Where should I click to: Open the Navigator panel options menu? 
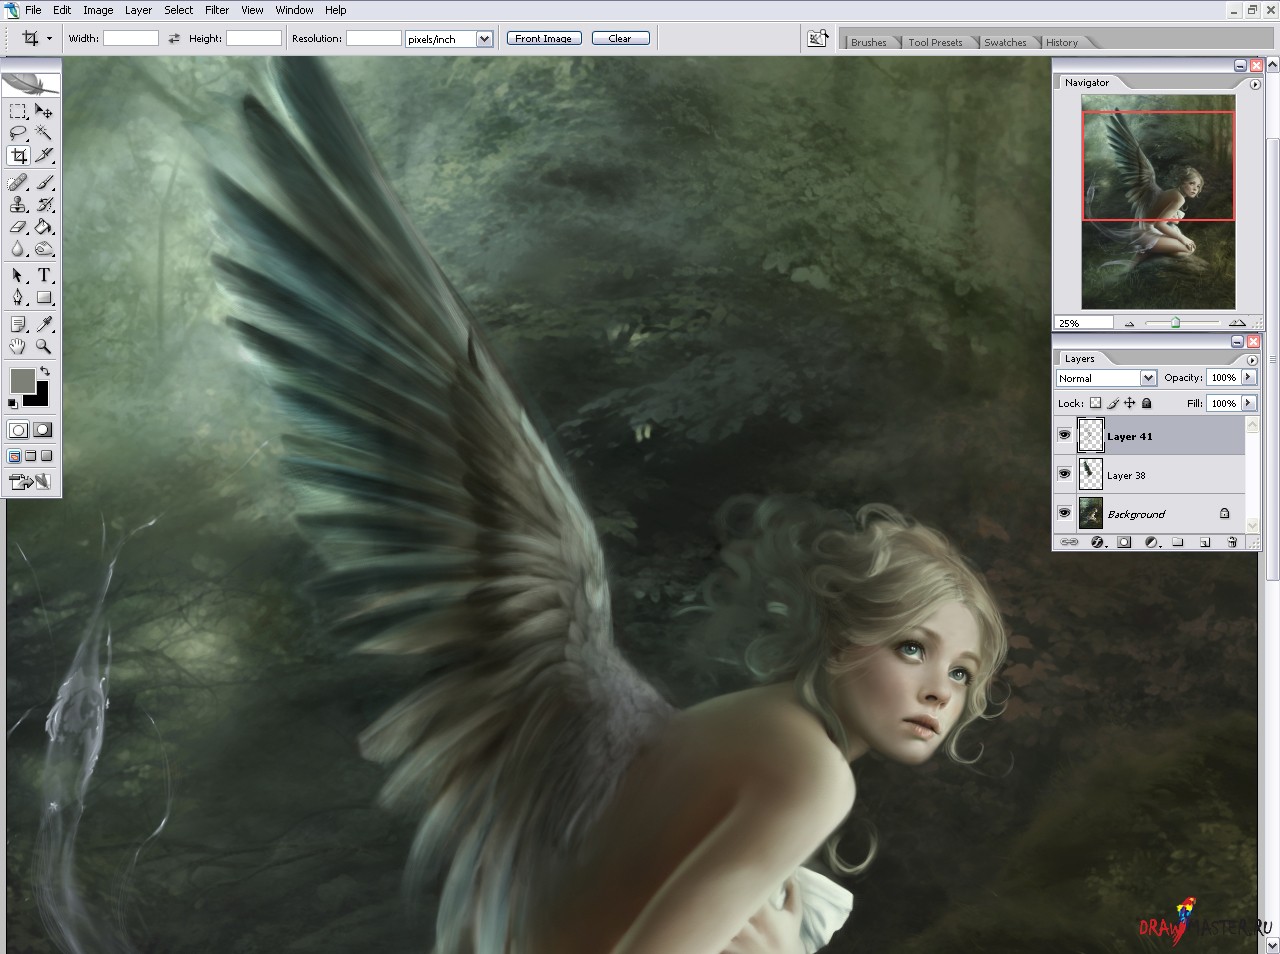1255,84
